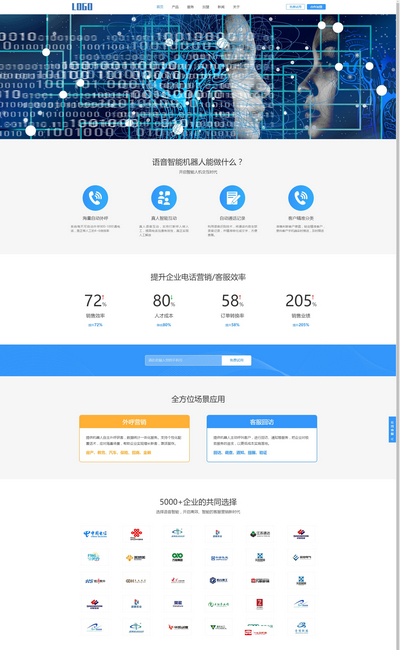
Task: Open the 产品 nav item
Action: click(x=175, y=7)
